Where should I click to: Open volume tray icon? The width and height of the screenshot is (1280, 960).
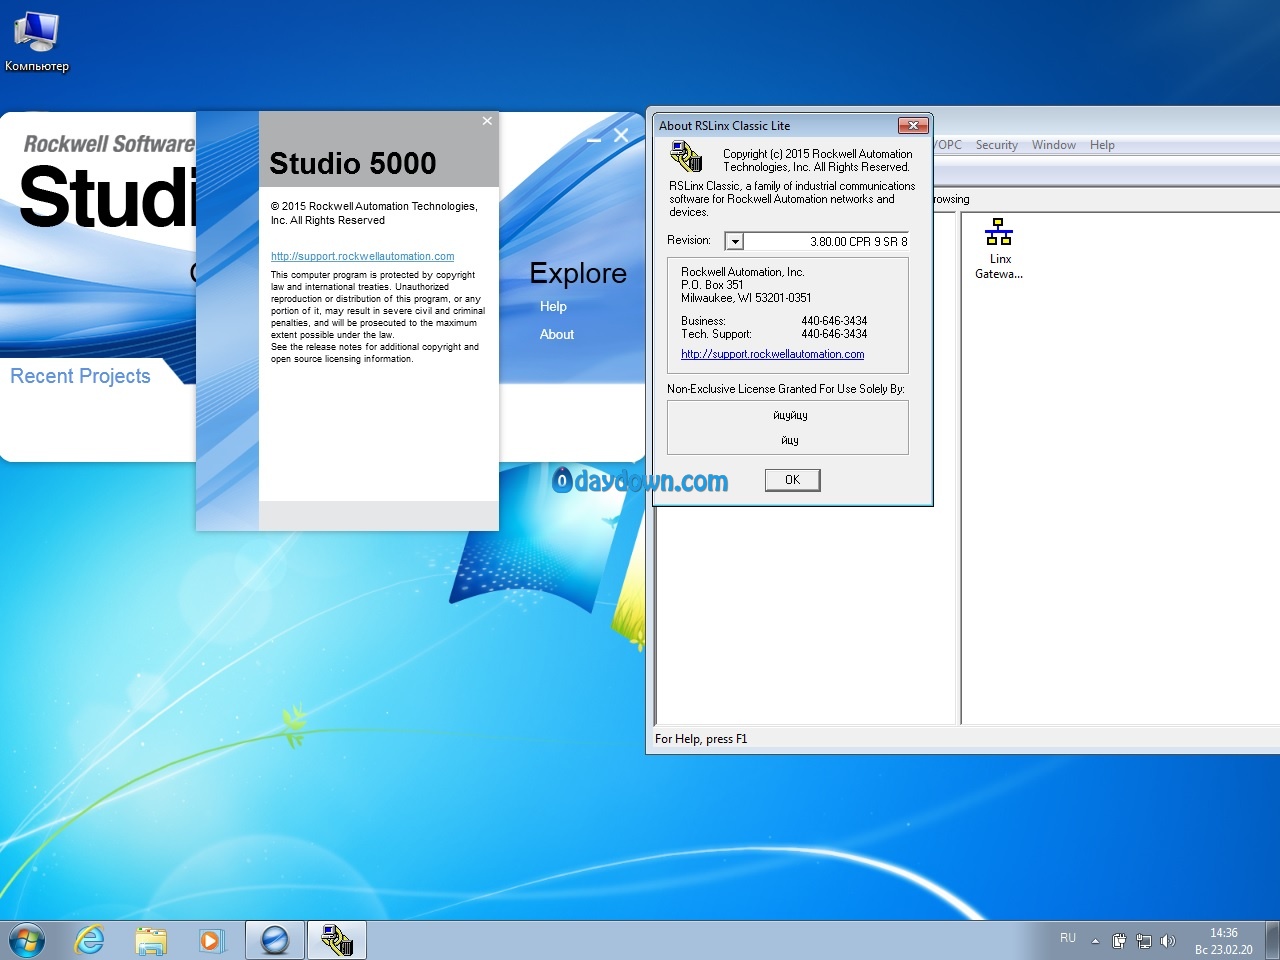tap(1167, 941)
